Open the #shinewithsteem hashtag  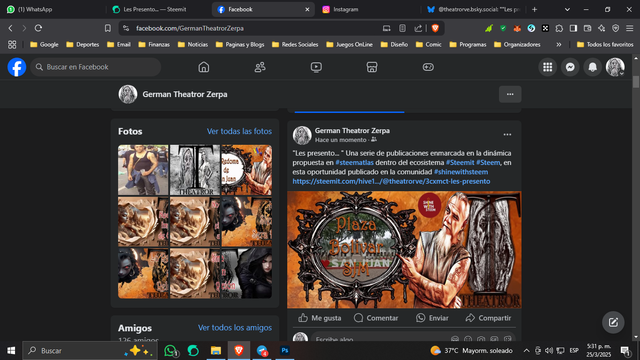pyautogui.click(x=461, y=172)
